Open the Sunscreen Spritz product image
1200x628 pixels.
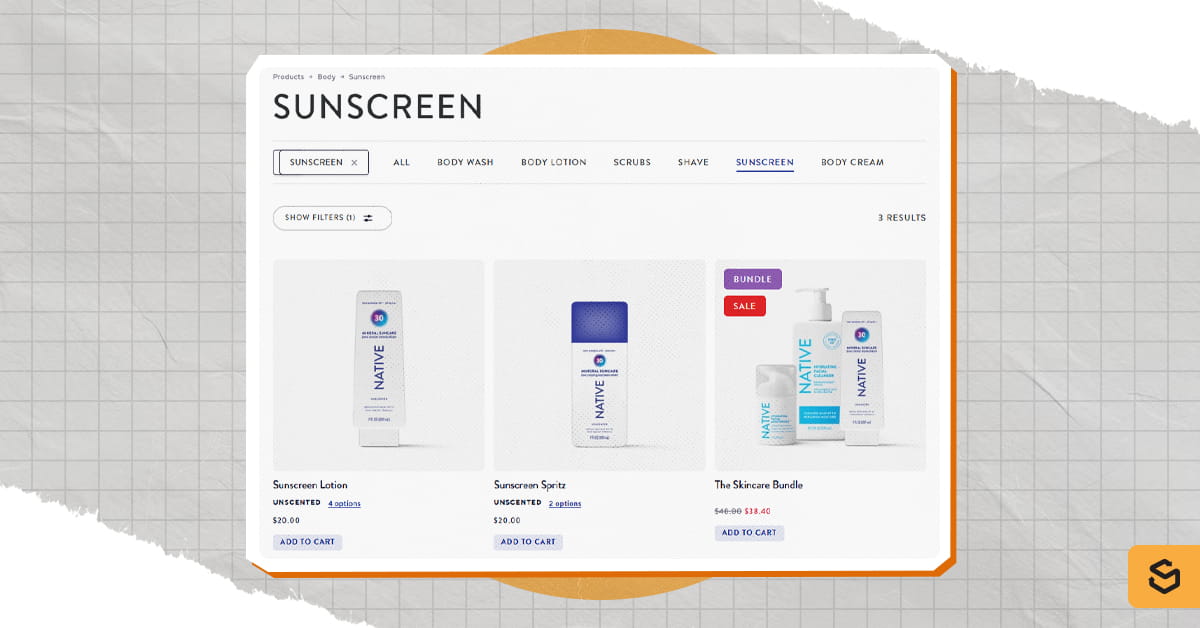pyautogui.click(x=599, y=365)
